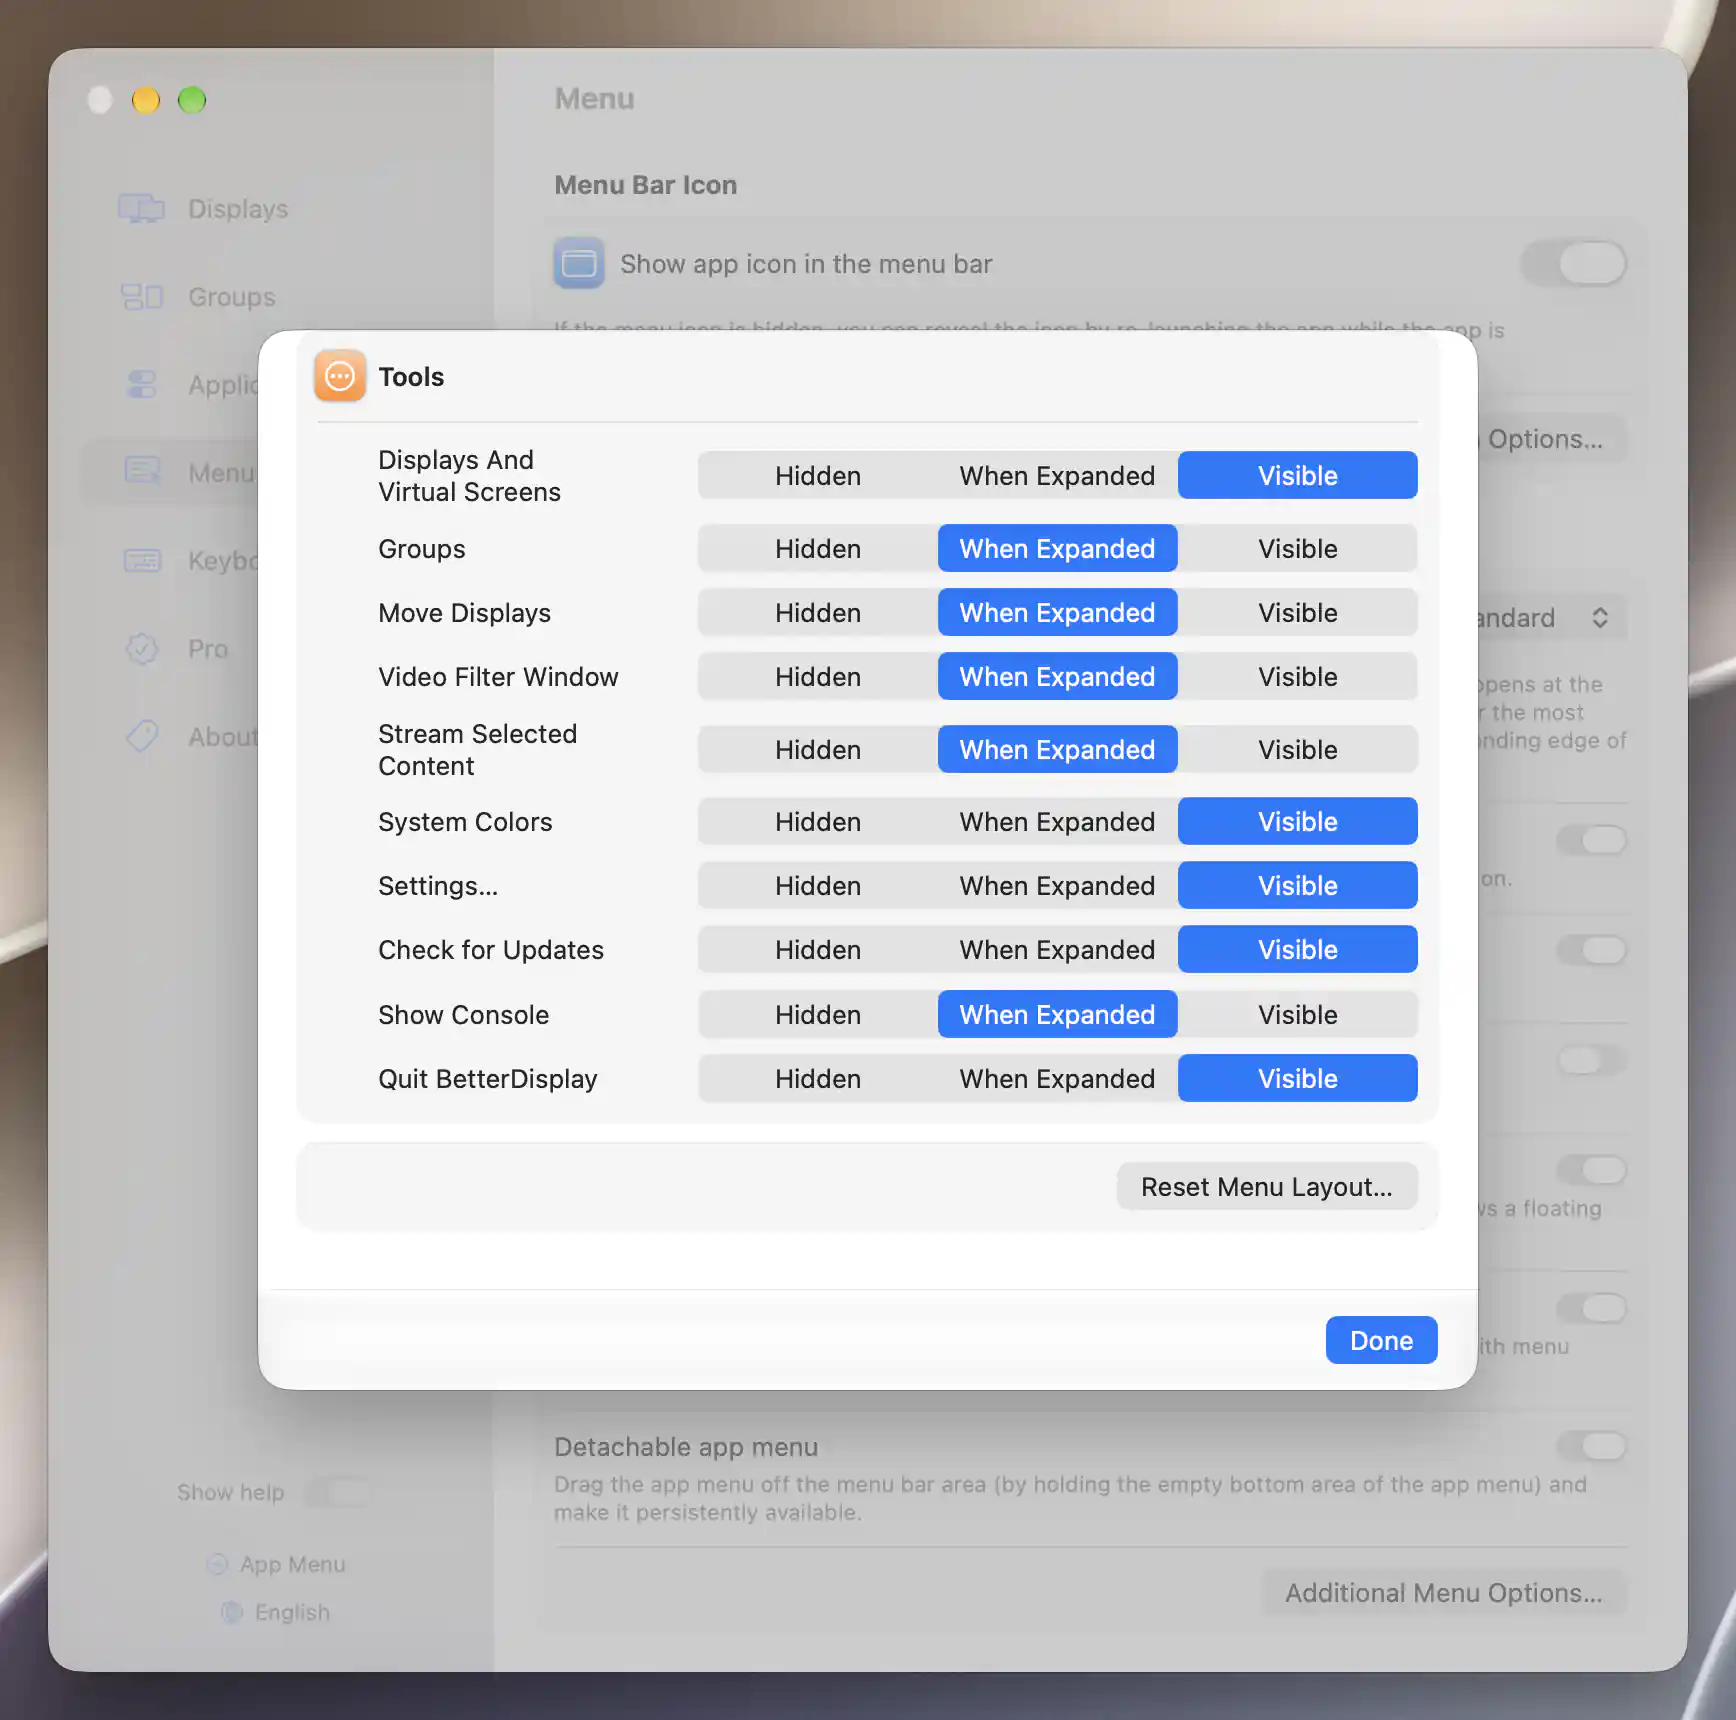The height and width of the screenshot is (1720, 1736).
Task: Click the green zoom window button
Action: pos(192,100)
